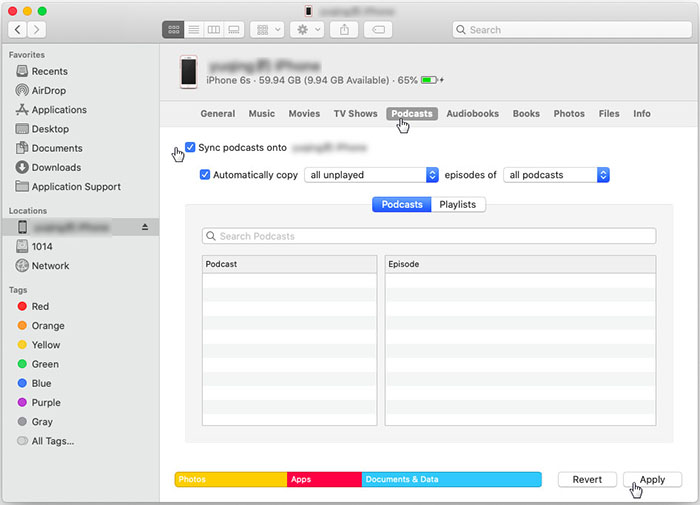Image resolution: width=700 pixels, height=505 pixels.
Task: Eject the iPhone from Locations
Action: (x=145, y=227)
